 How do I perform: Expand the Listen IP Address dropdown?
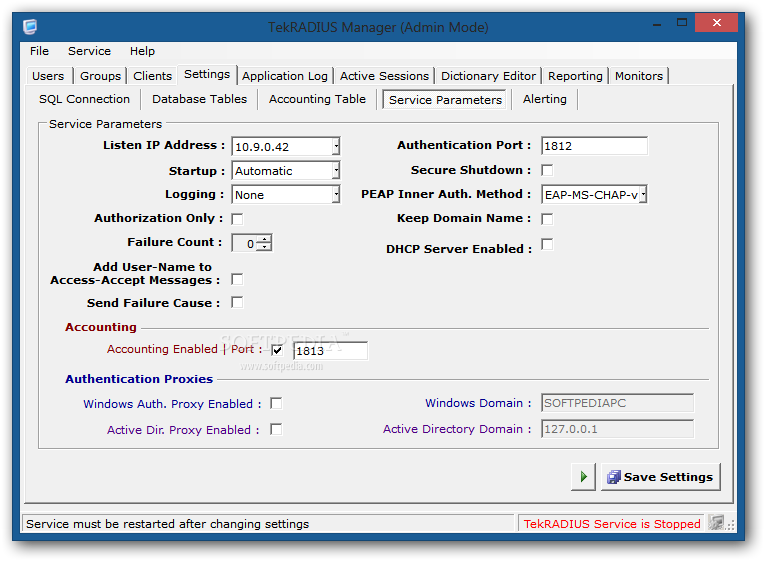pyautogui.click(x=336, y=146)
